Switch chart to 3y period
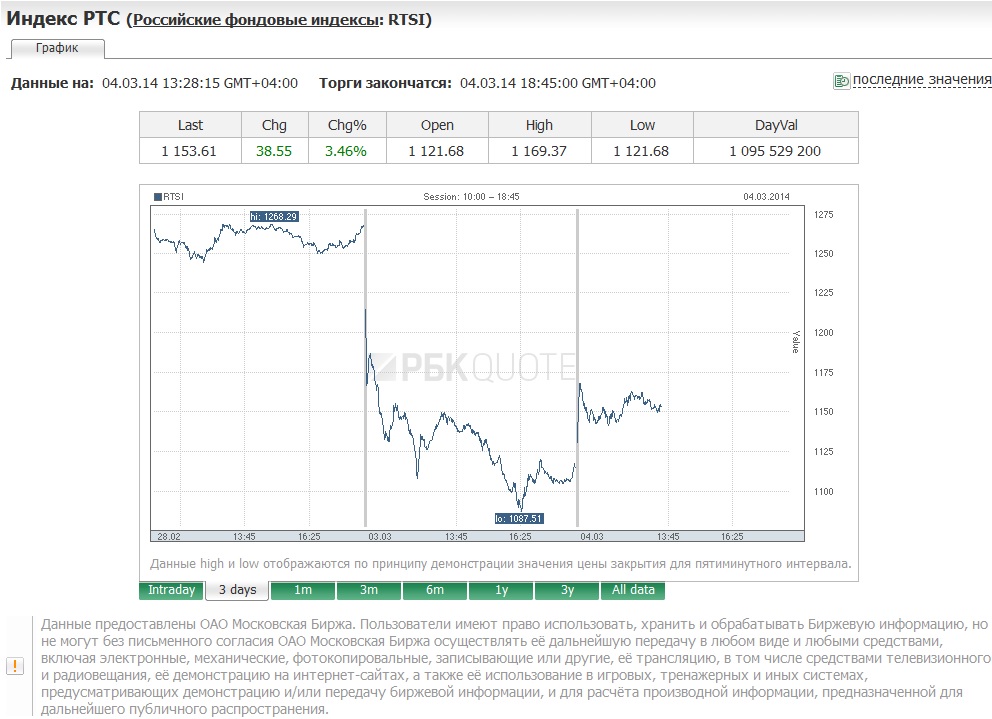The width and height of the screenshot is (992, 719). (567, 590)
